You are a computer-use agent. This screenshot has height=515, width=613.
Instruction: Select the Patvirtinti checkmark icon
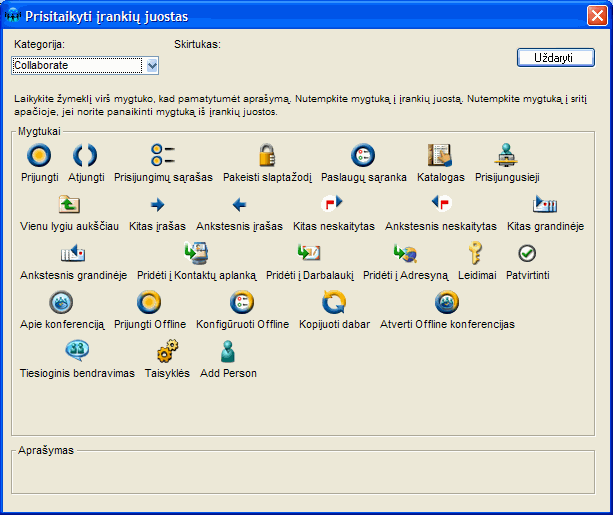(x=527, y=253)
